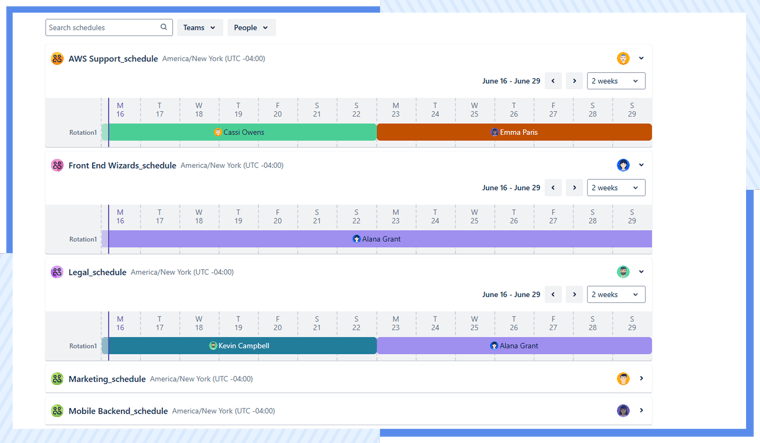Image resolution: width=760 pixels, height=443 pixels.
Task: Click Monday 16 header in AWS Support schedule
Action: coord(120,110)
